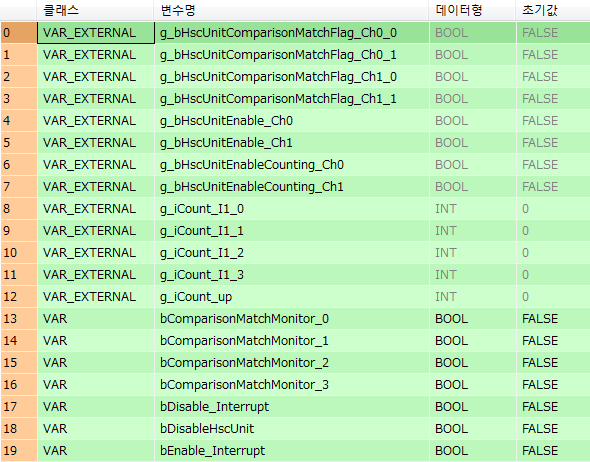
Task: Open class cell VAR in row 17
Action: (x=96, y=406)
